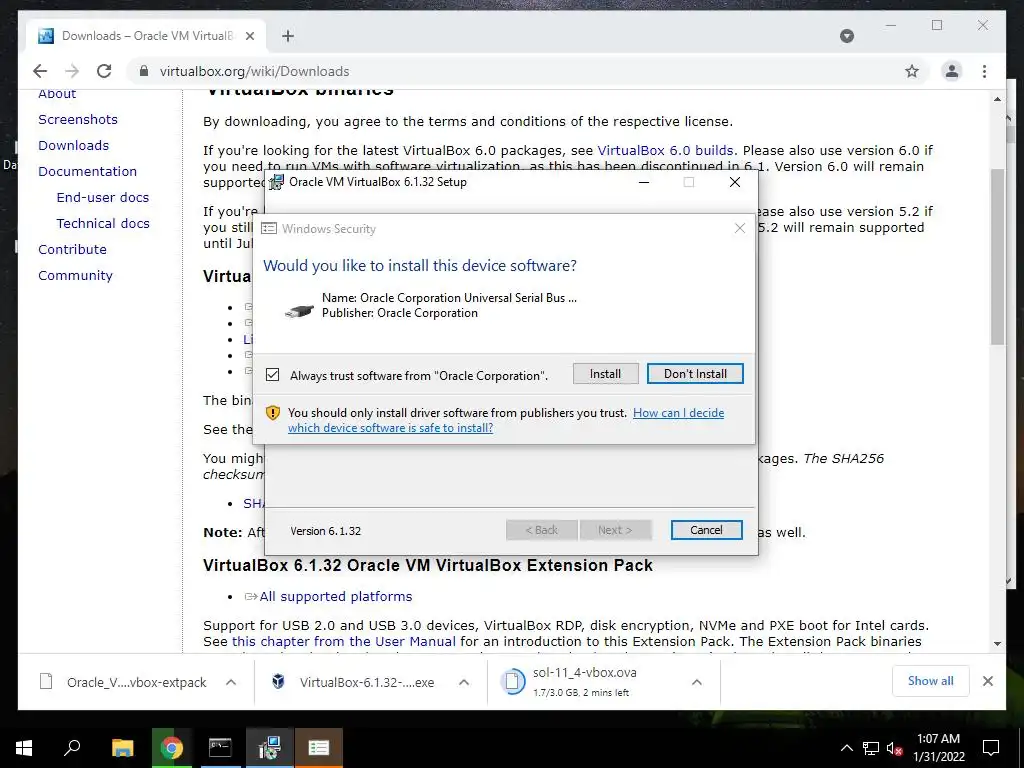Open 'this chapter from the User Manual' link
This screenshot has height=768, width=1024.
344,641
